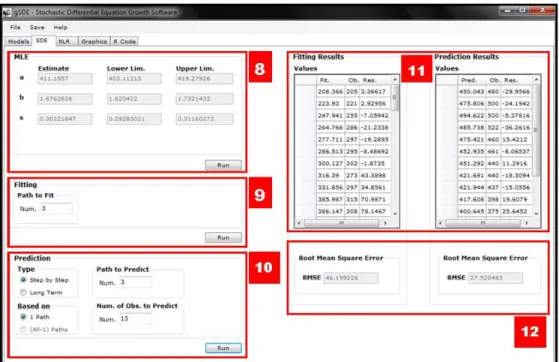The width and height of the screenshot is (559, 362).
Task: Click the Fitting Results vertical scrollbar thumb
Action: [394, 97]
